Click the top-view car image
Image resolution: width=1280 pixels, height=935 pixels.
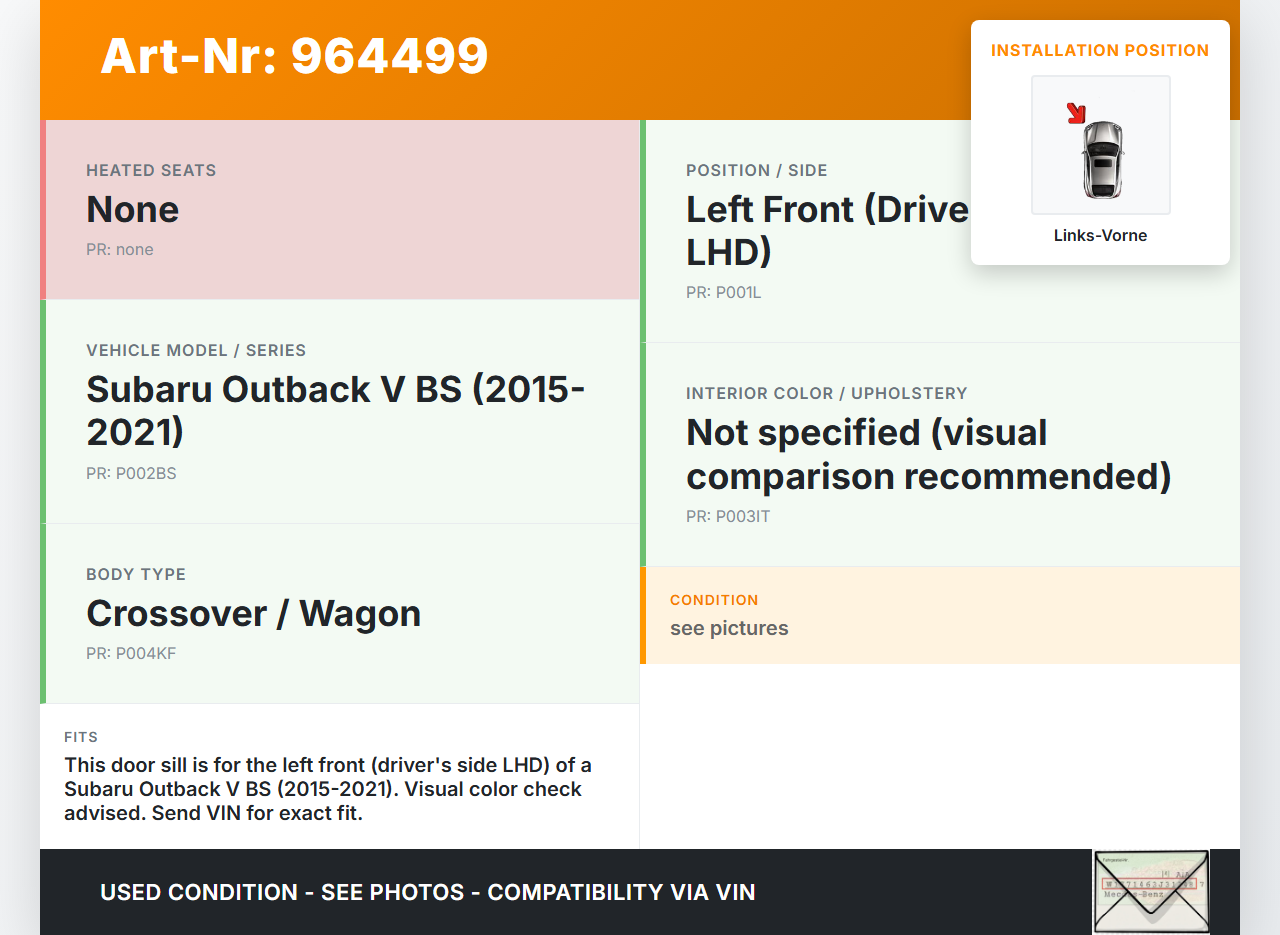tap(1102, 158)
